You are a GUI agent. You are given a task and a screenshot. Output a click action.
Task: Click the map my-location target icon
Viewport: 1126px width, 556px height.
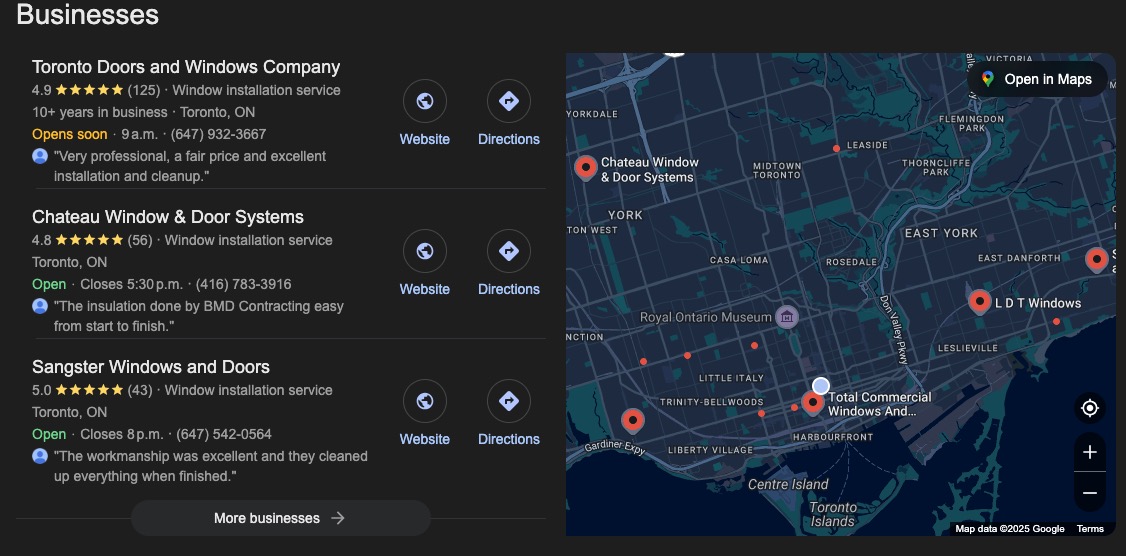point(1089,408)
